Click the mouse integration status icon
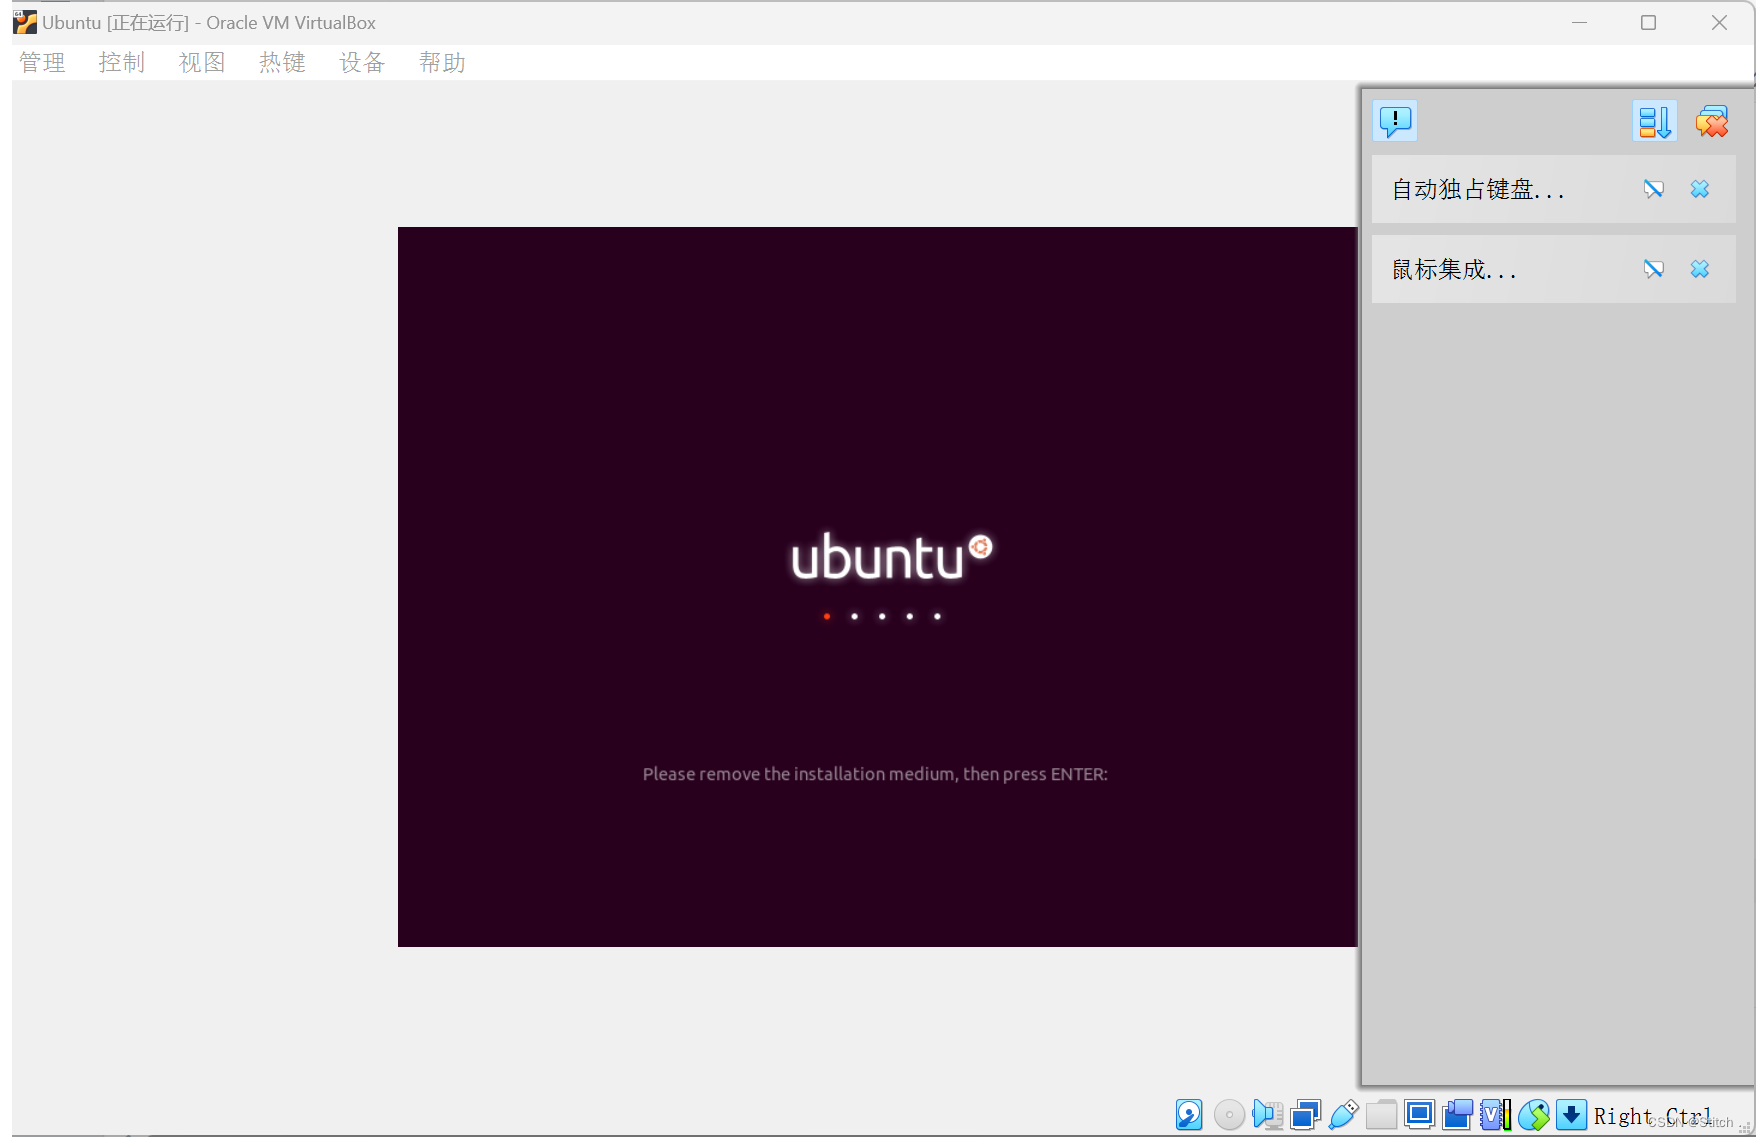Image resolution: width=1756 pixels, height=1137 pixels. (1533, 1114)
